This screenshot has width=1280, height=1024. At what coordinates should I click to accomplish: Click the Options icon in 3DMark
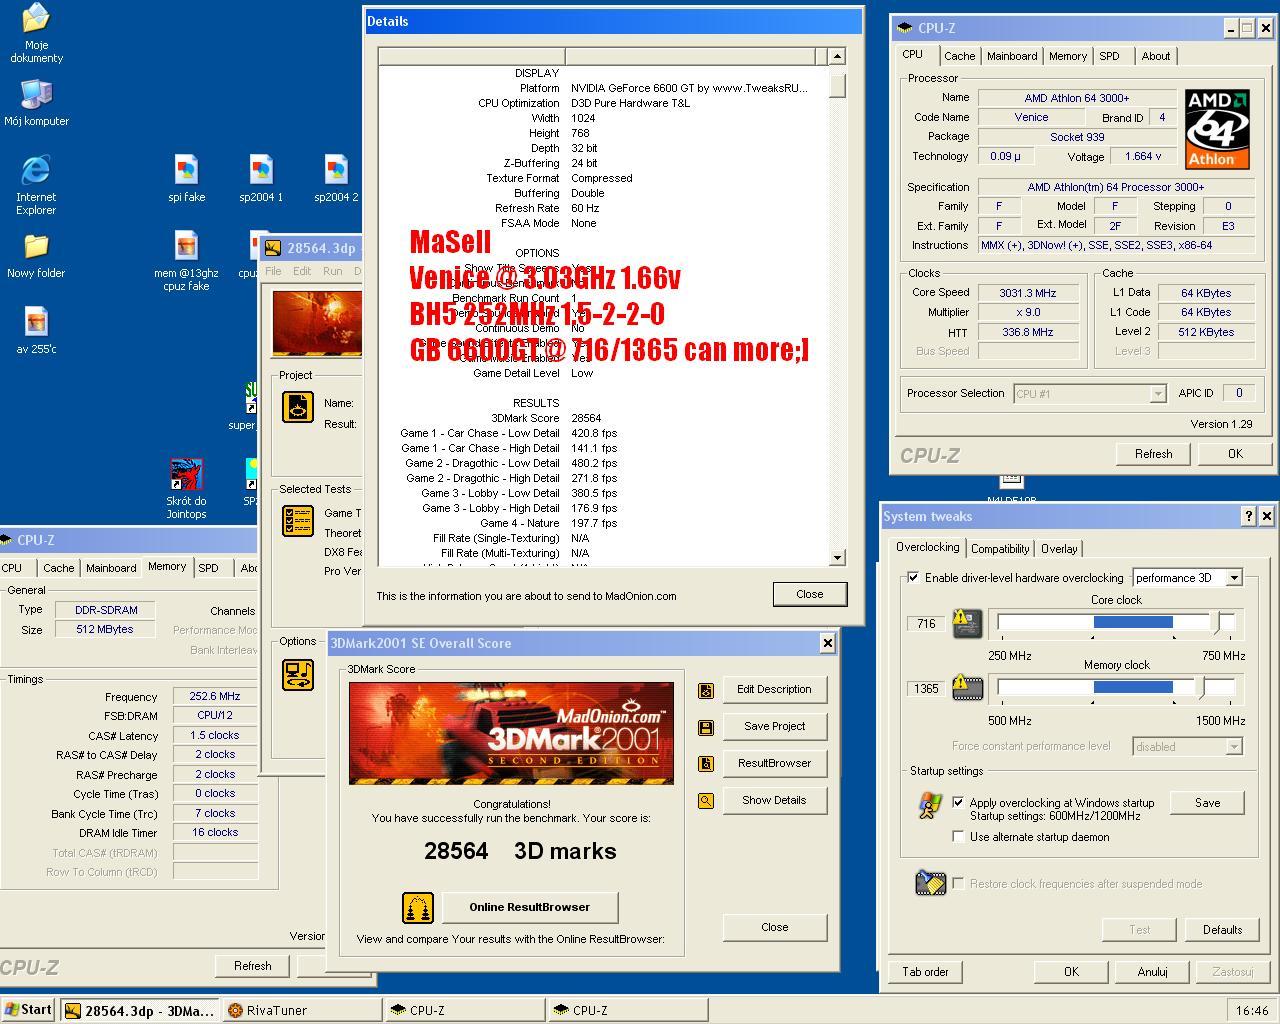(x=298, y=675)
